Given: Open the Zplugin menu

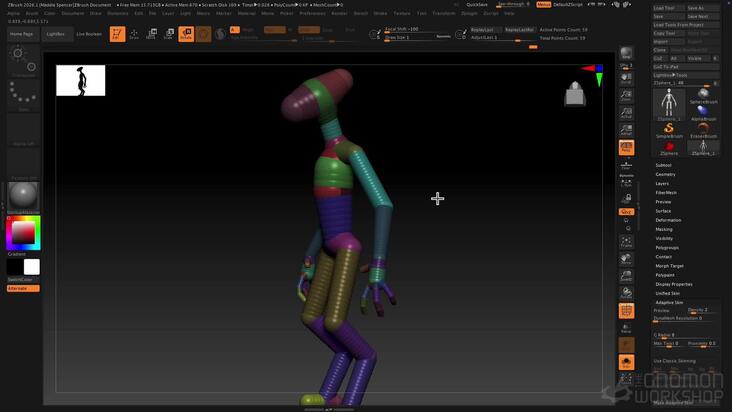Looking at the screenshot, I should 469,14.
